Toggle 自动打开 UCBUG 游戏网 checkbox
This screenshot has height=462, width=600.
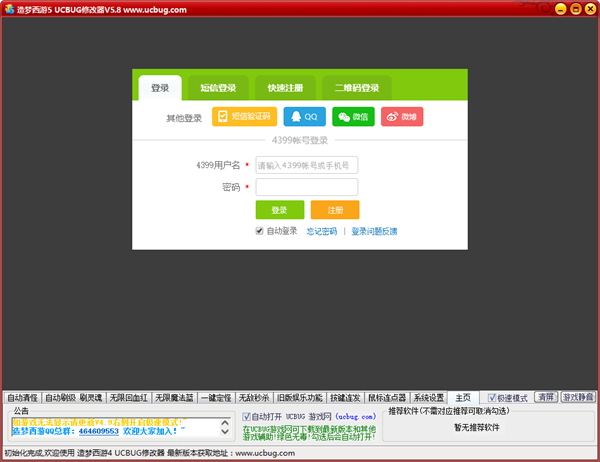(x=246, y=416)
